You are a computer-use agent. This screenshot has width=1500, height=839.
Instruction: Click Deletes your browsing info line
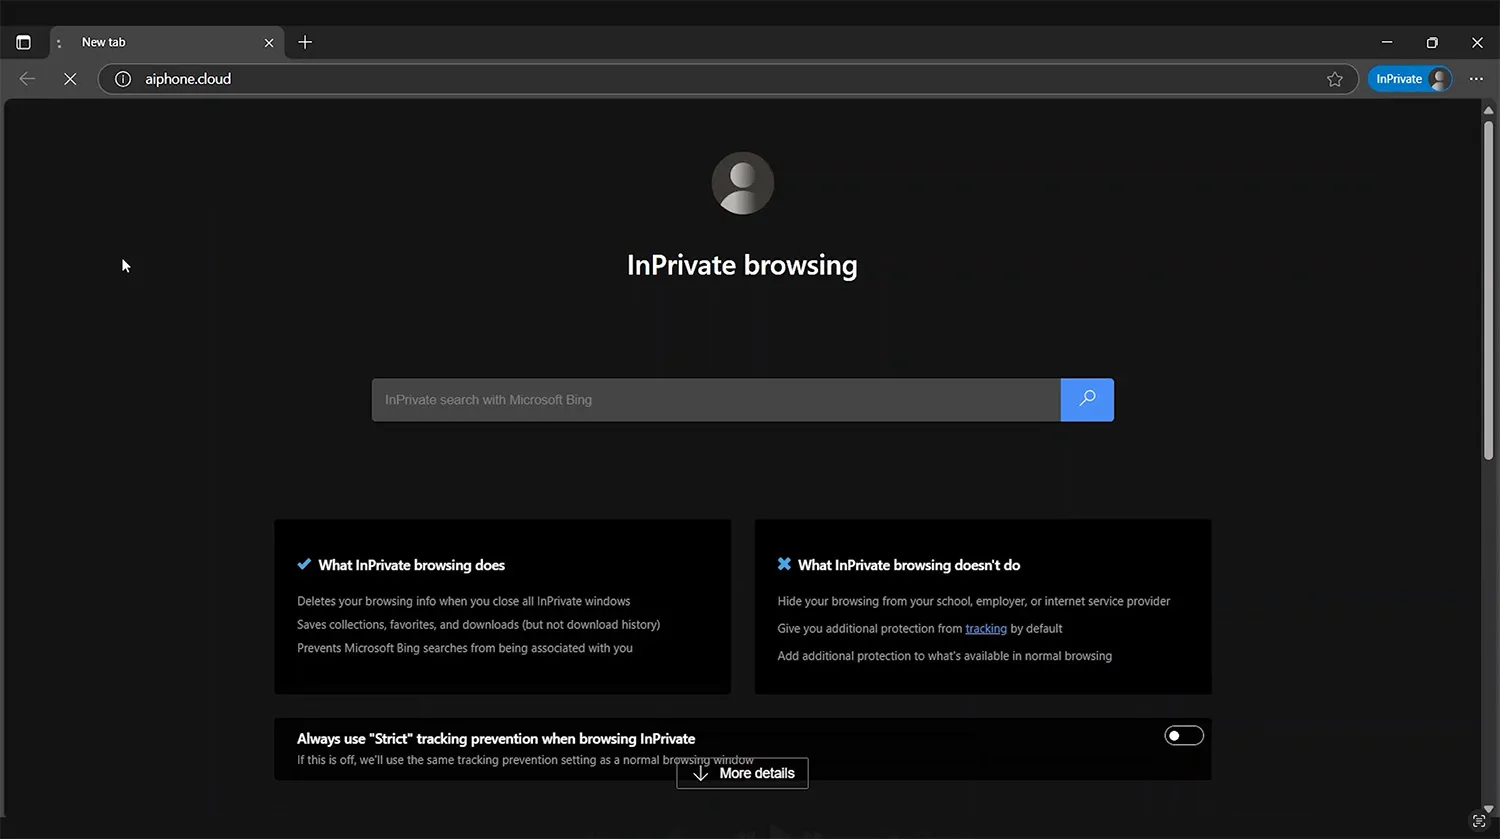tap(463, 601)
